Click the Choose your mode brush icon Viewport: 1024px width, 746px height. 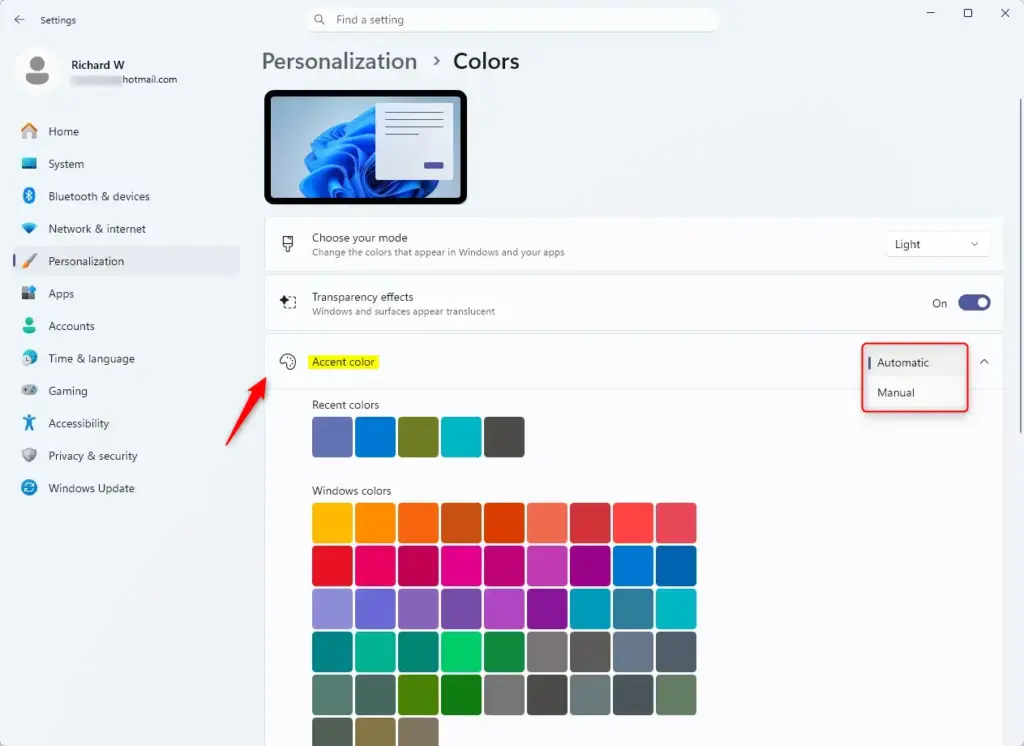(x=287, y=244)
